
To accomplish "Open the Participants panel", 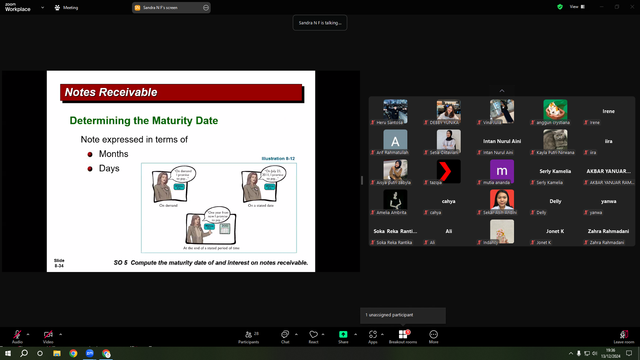I will point(249,337).
